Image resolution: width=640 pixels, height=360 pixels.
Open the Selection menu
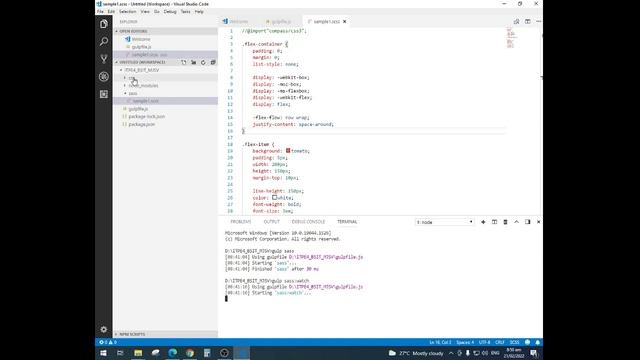pos(127,12)
